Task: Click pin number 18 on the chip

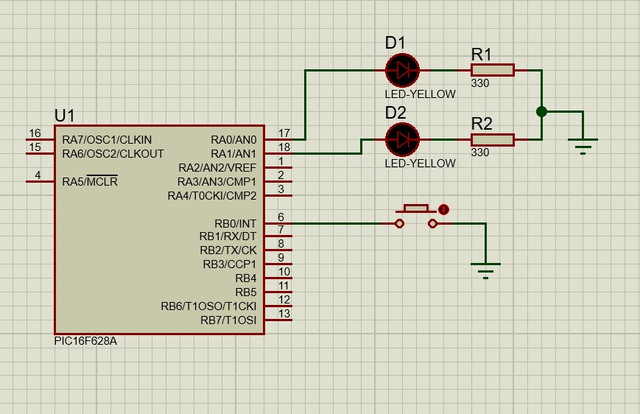Action: 284,147
